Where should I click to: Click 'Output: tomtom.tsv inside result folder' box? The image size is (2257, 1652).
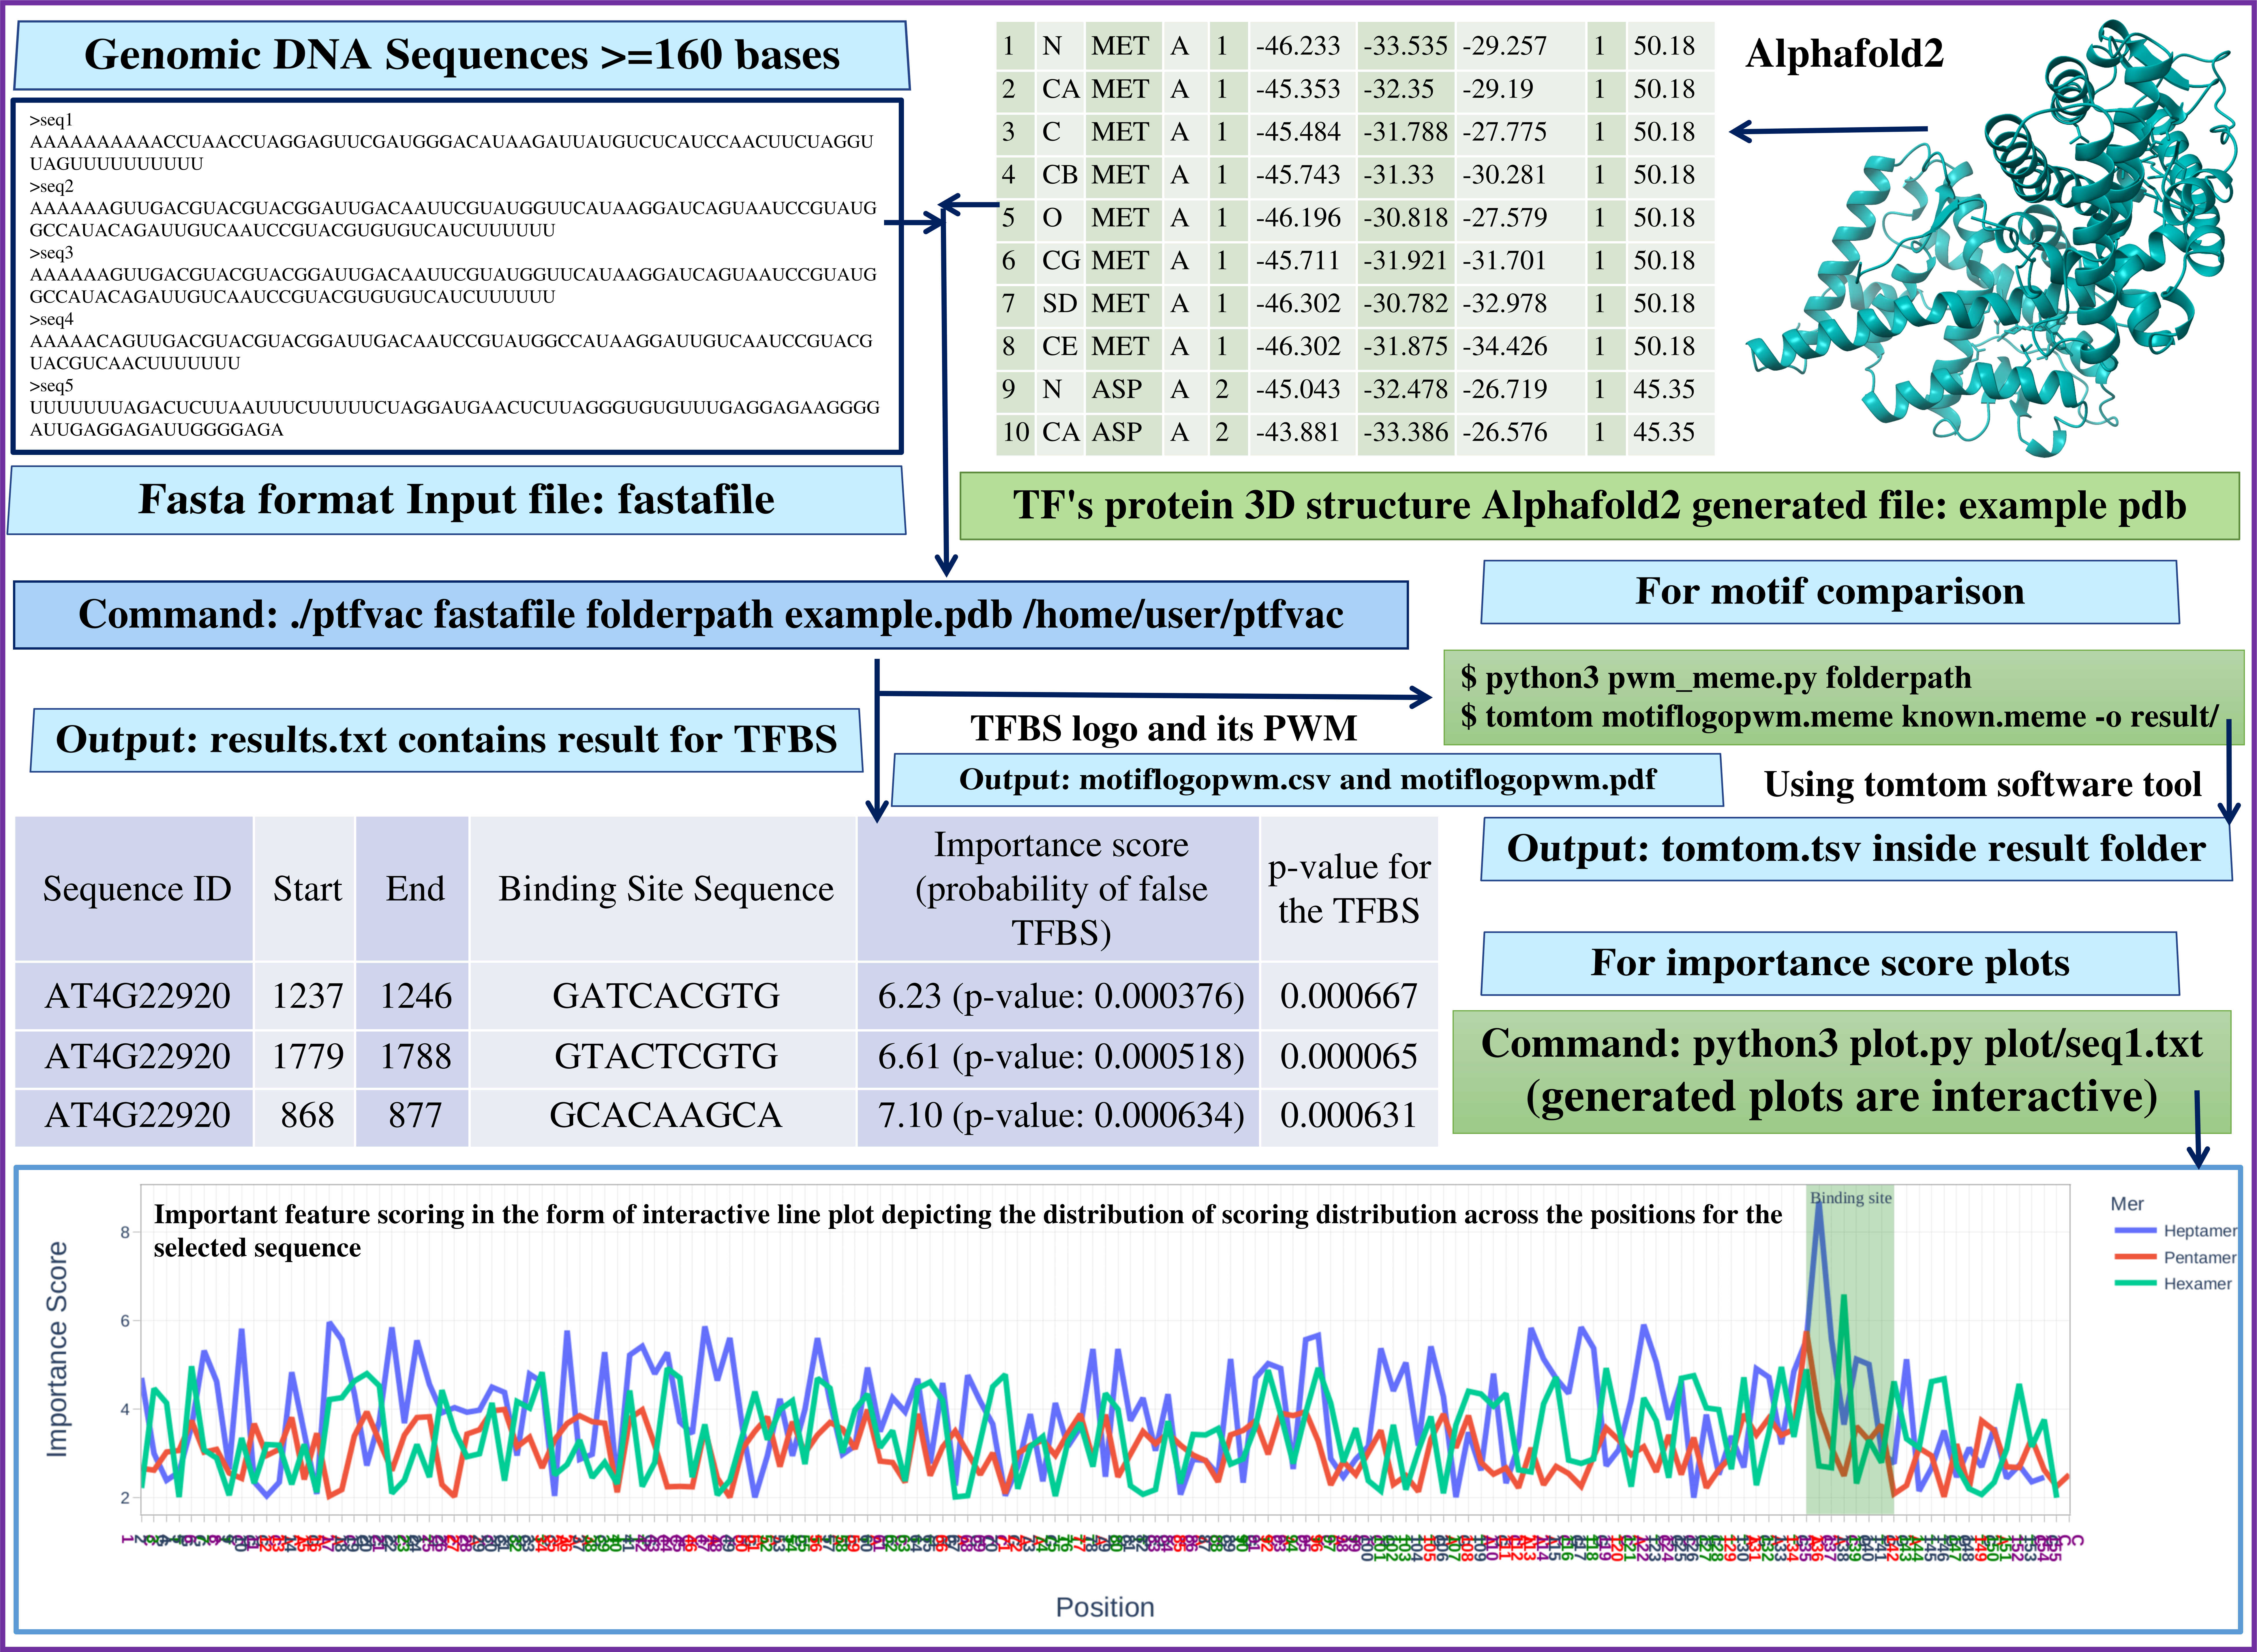point(1856,849)
